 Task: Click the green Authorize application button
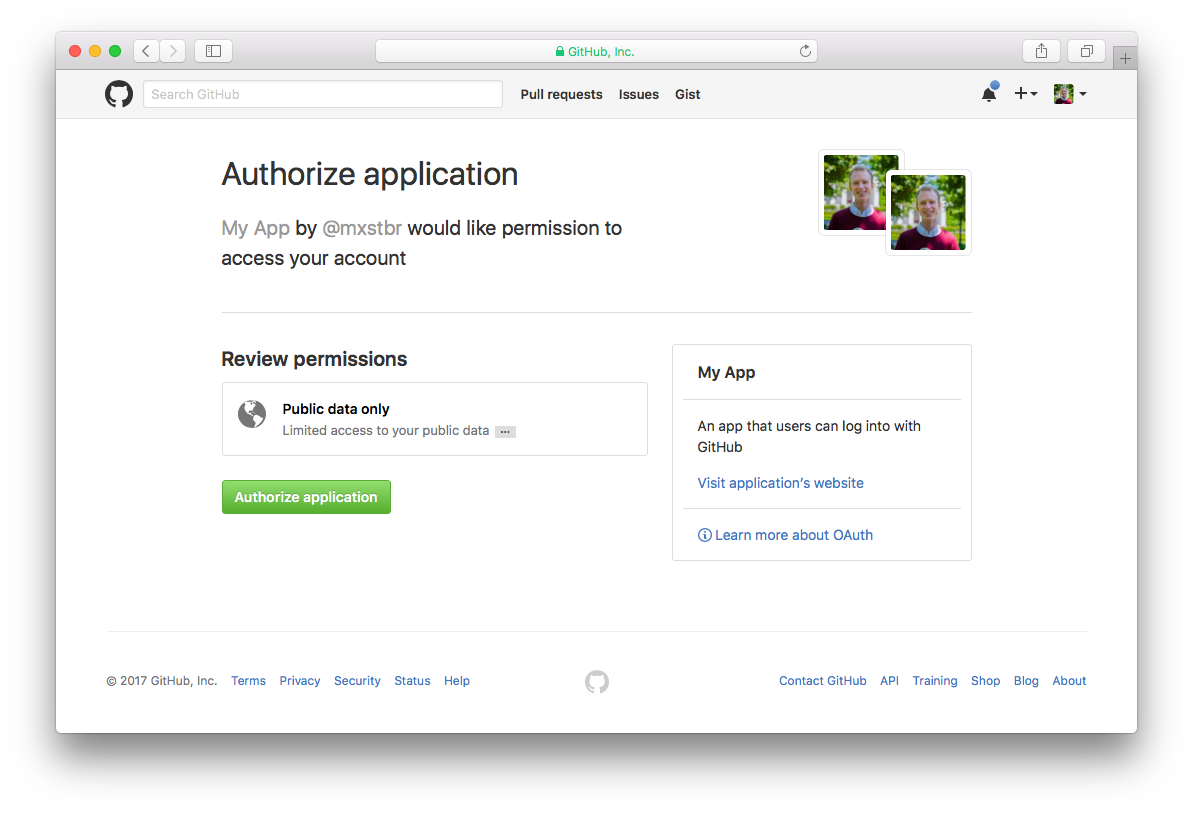(x=307, y=497)
